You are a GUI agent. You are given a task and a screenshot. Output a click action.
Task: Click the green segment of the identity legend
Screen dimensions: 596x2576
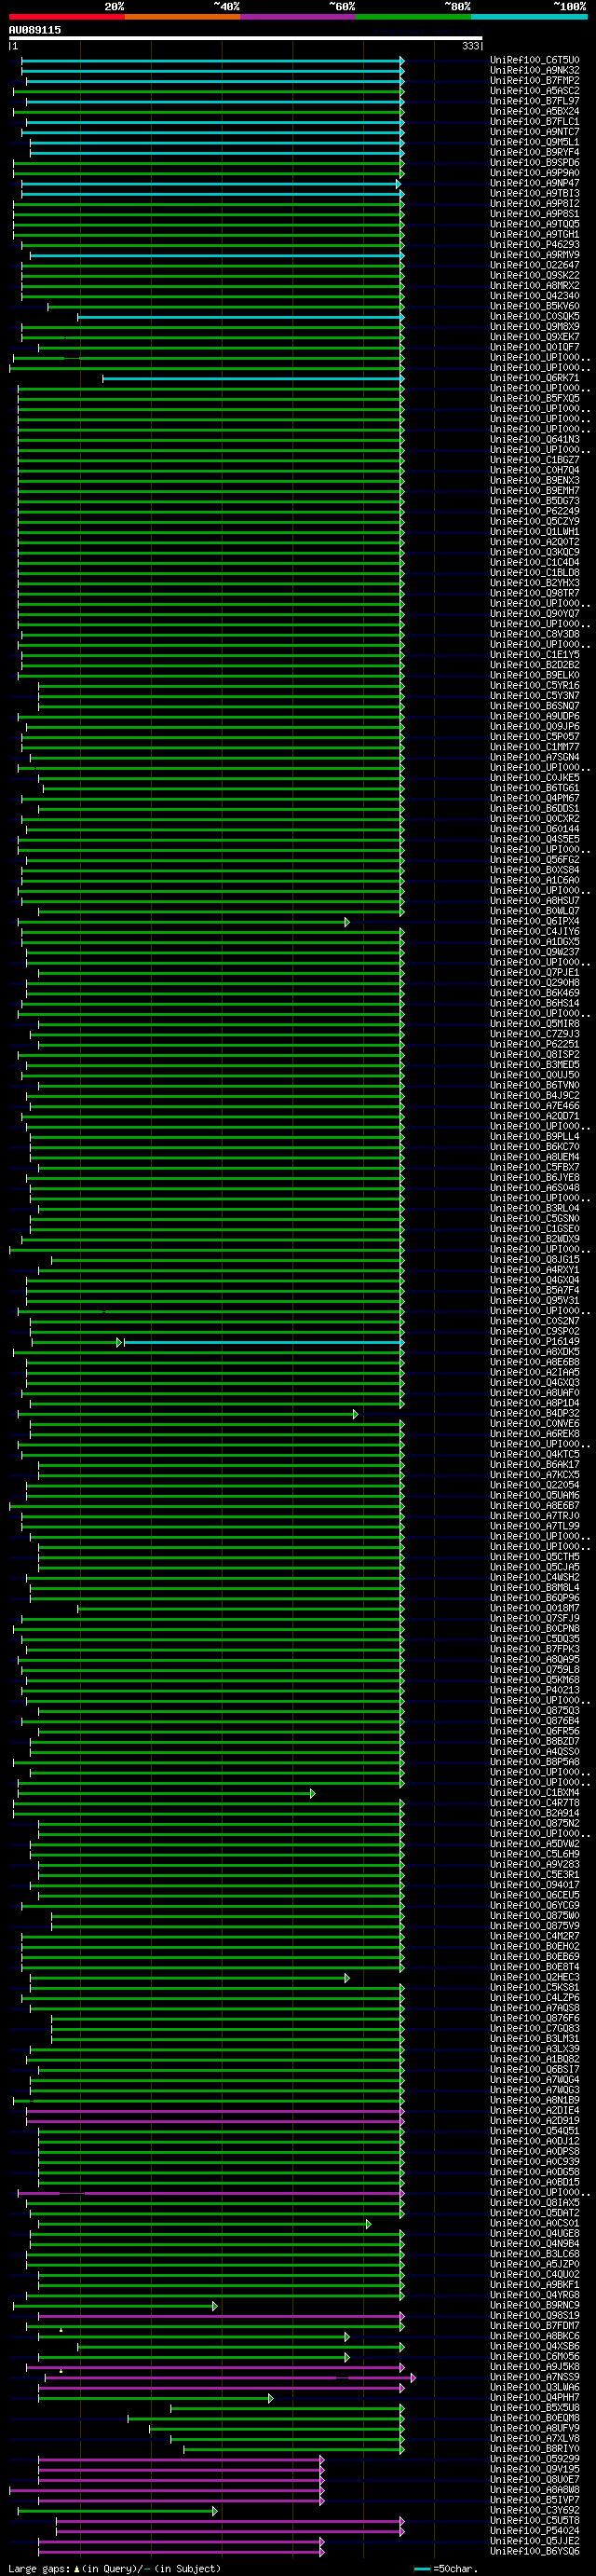point(413,17)
